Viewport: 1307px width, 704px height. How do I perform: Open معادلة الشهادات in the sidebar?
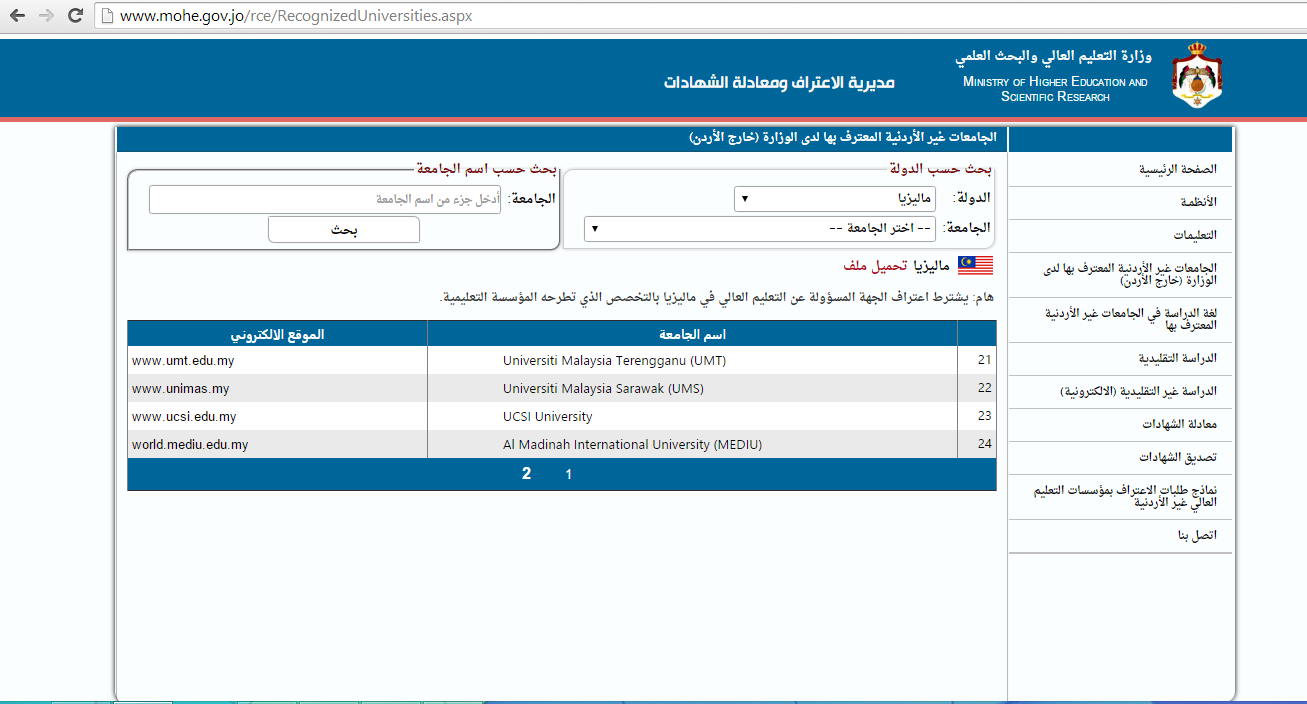click(x=1180, y=425)
